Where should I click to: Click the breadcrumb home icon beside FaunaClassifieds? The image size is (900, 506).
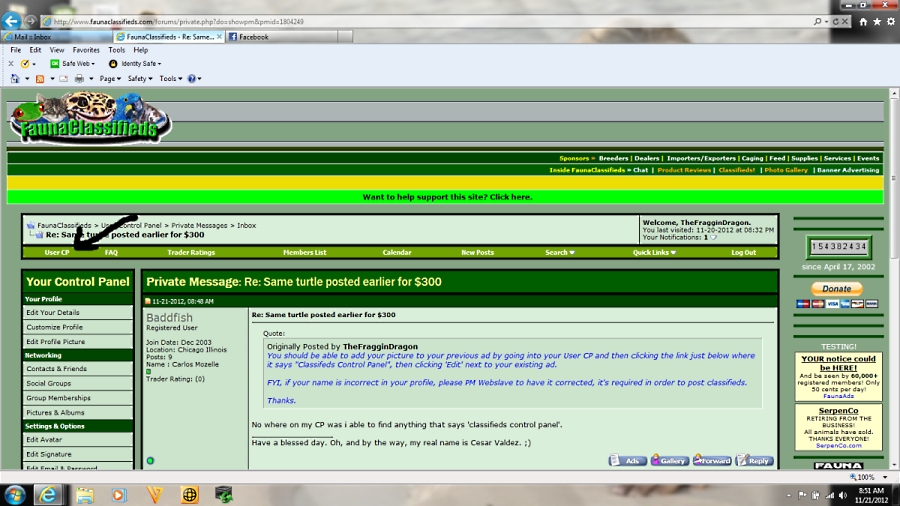point(30,225)
